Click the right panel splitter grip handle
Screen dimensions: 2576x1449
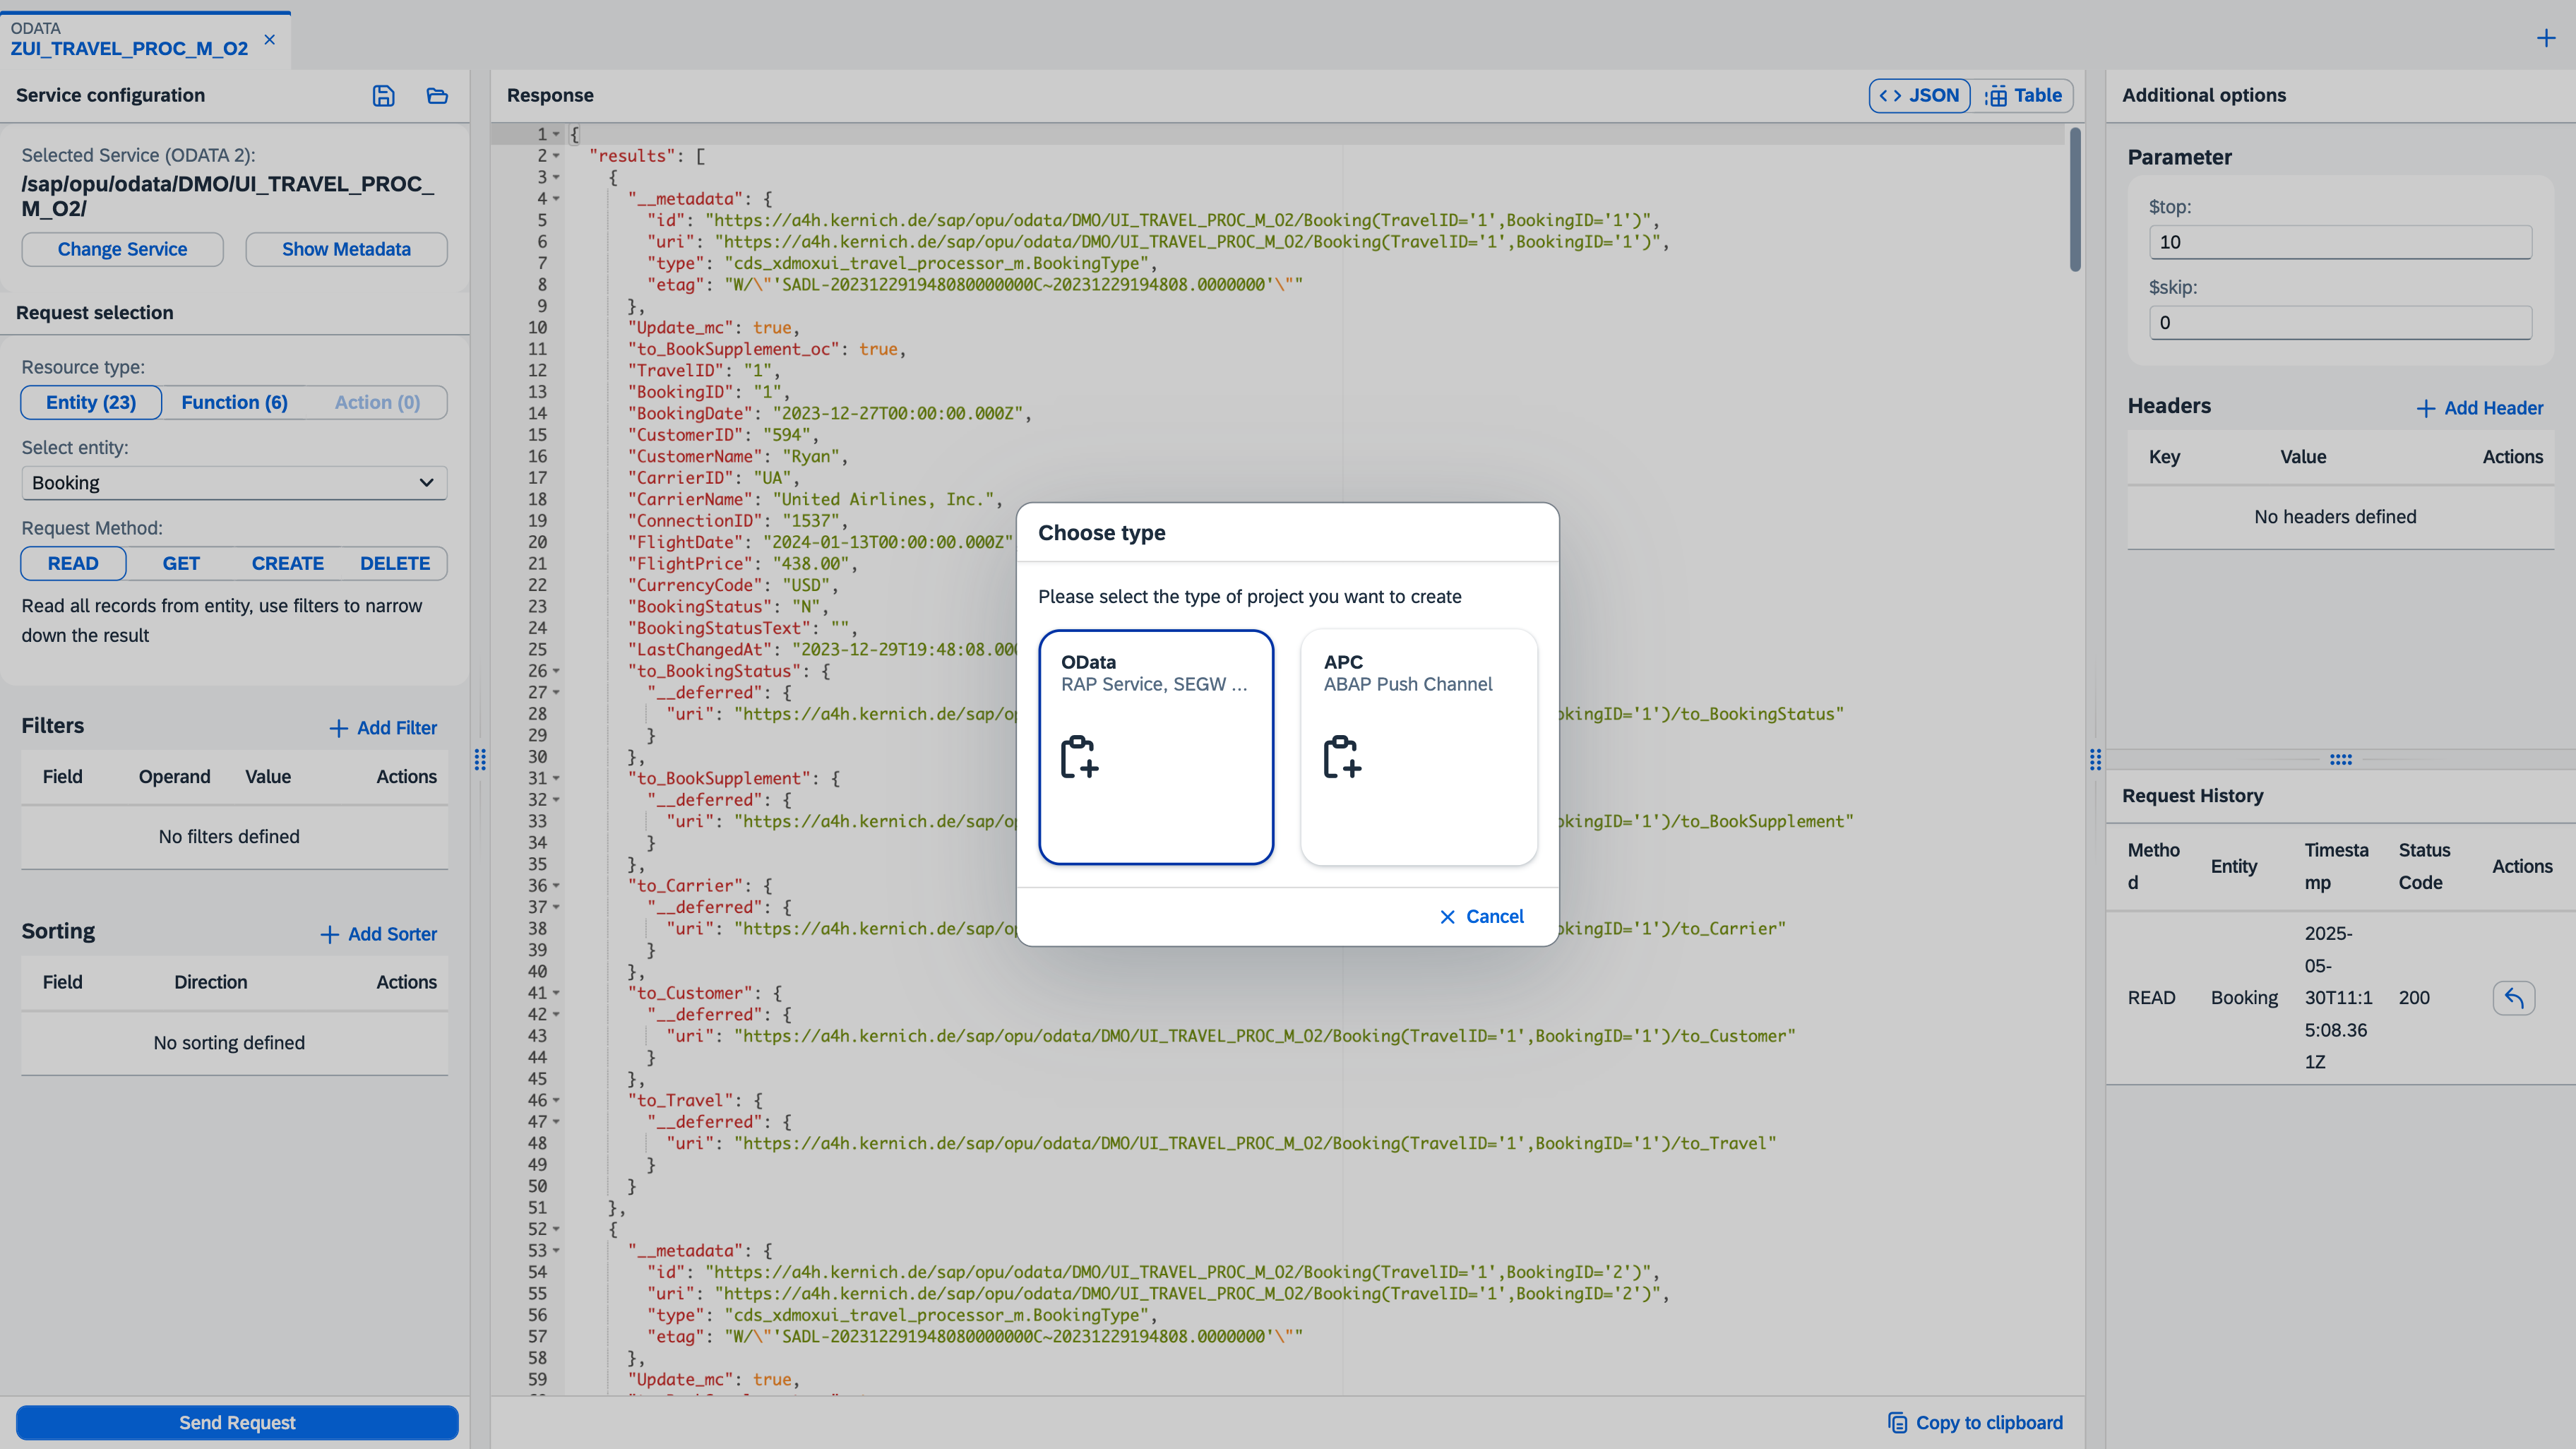tap(2095, 759)
